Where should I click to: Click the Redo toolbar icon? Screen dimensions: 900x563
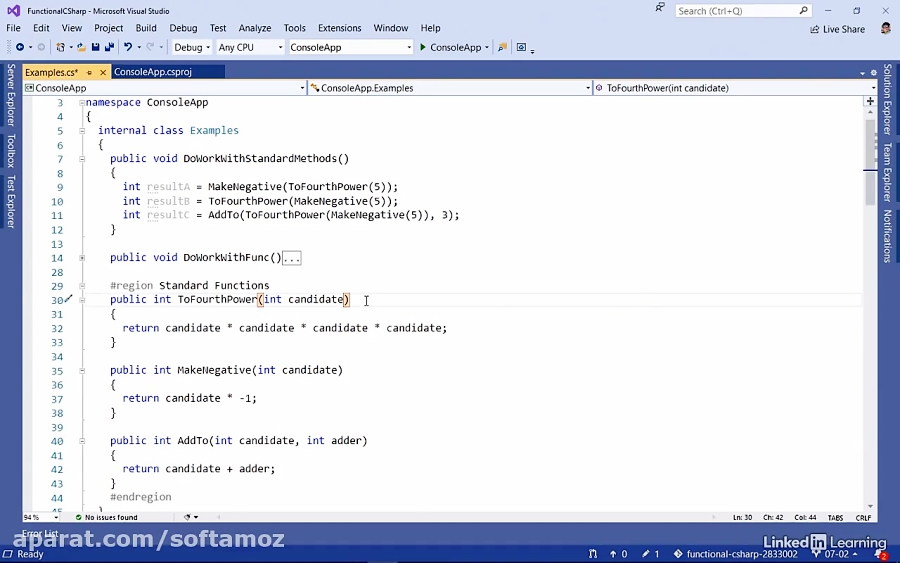point(150,47)
